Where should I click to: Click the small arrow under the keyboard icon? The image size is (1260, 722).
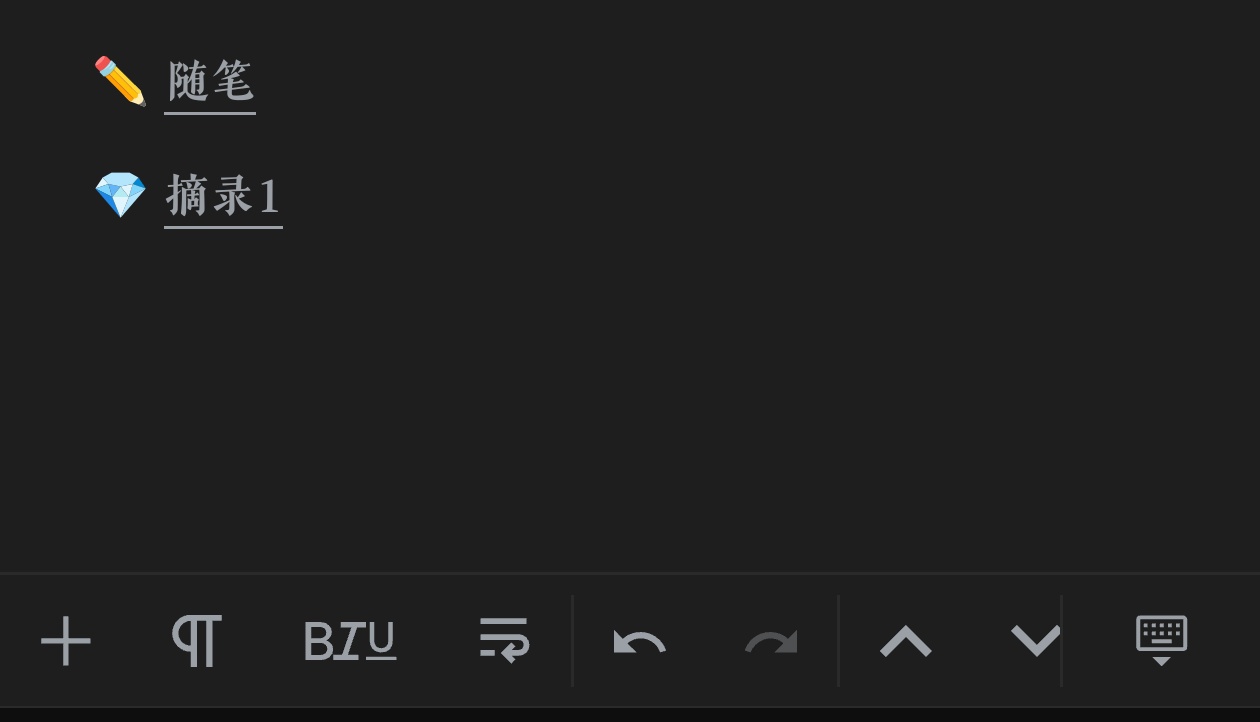(x=1160, y=663)
